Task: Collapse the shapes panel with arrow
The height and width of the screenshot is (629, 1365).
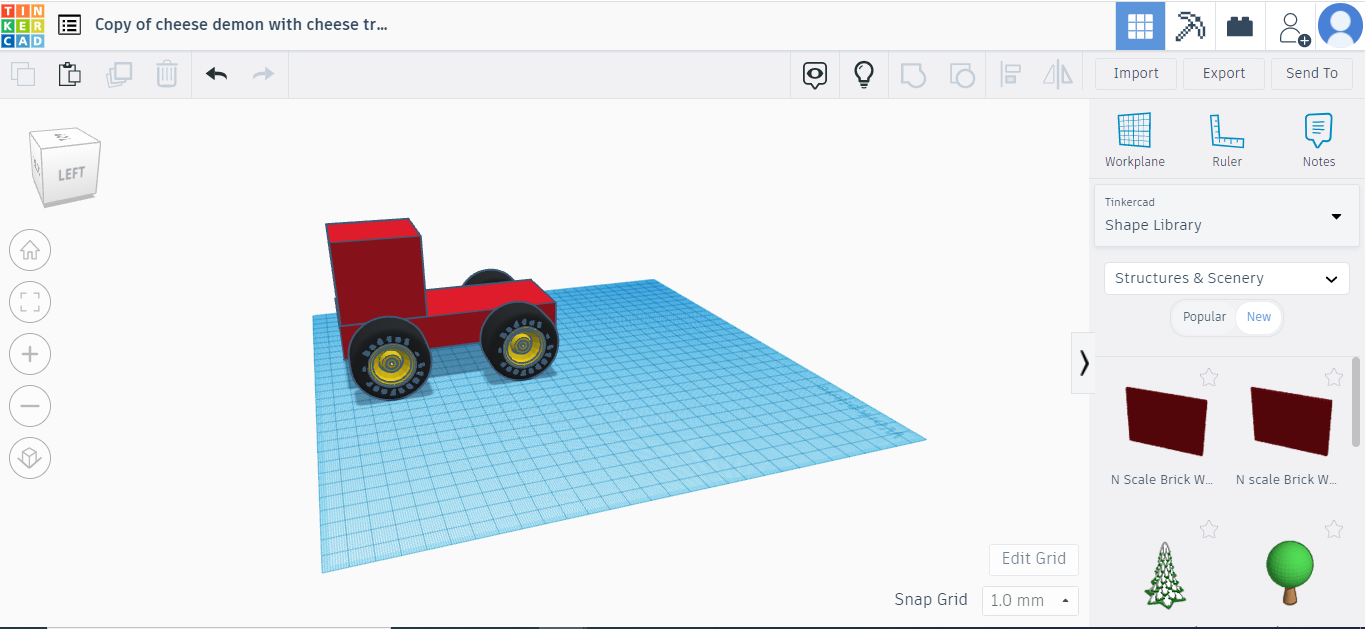Action: (x=1083, y=363)
